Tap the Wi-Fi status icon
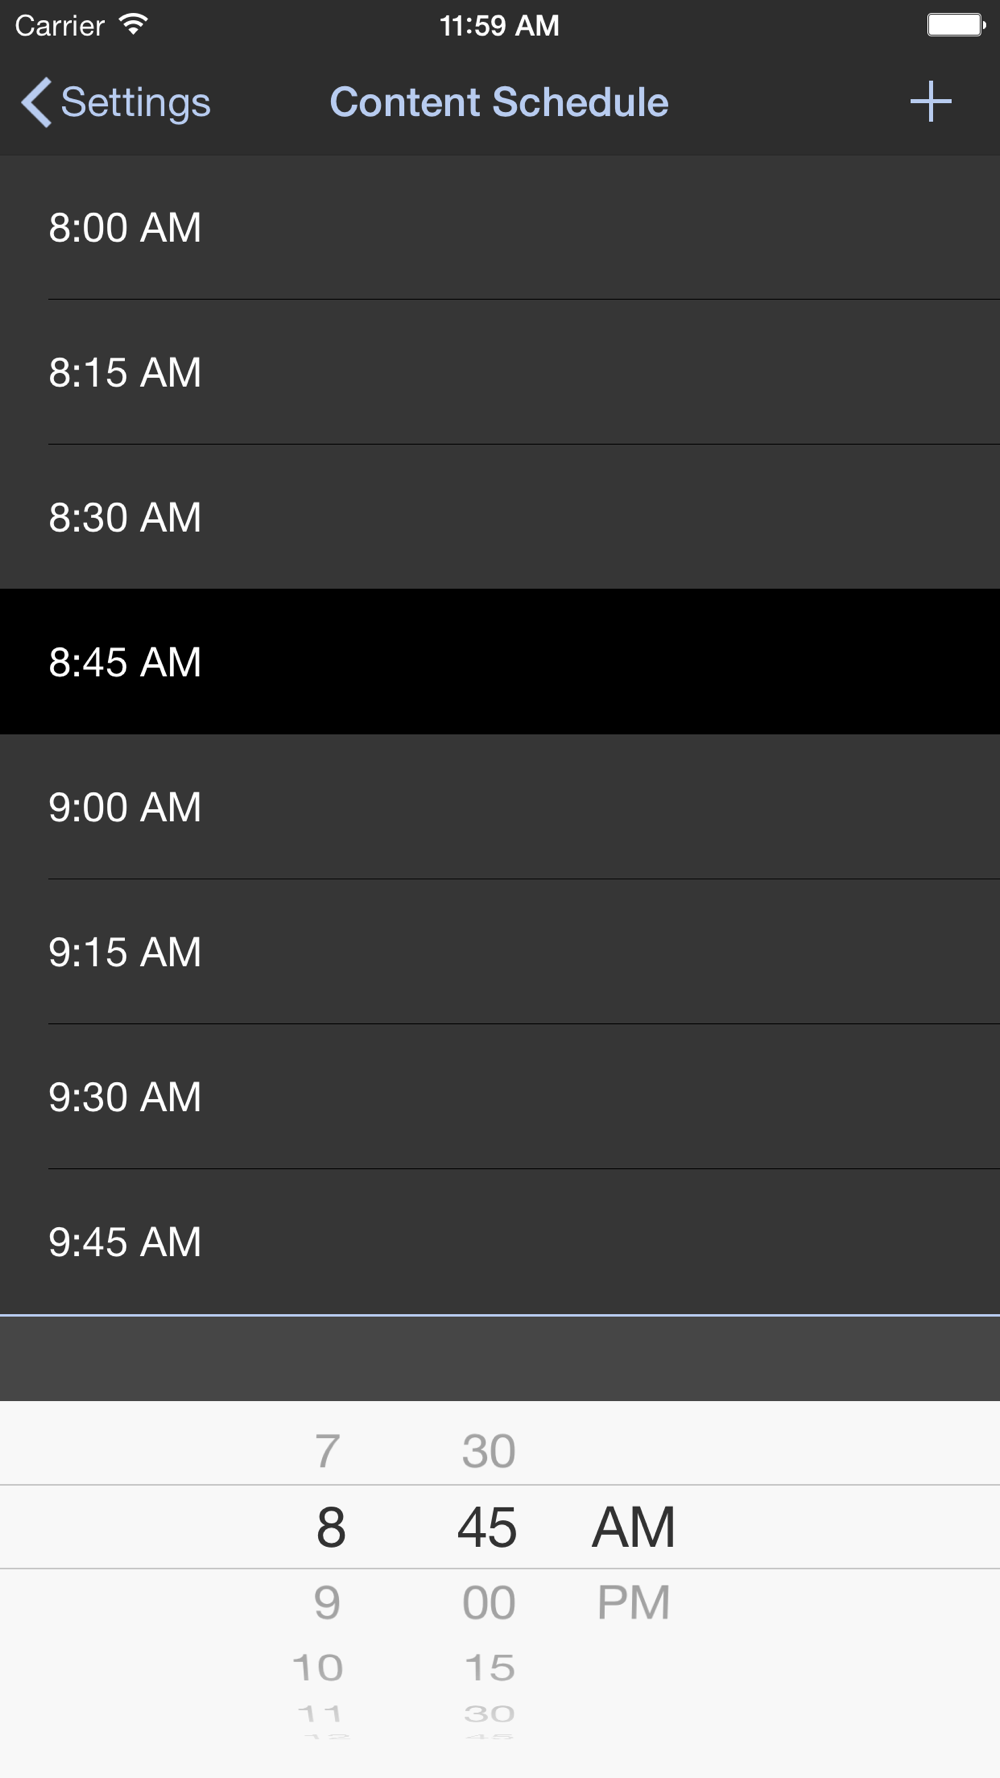Image resolution: width=1000 pixels, height=1778 pixels. [132, 25]
